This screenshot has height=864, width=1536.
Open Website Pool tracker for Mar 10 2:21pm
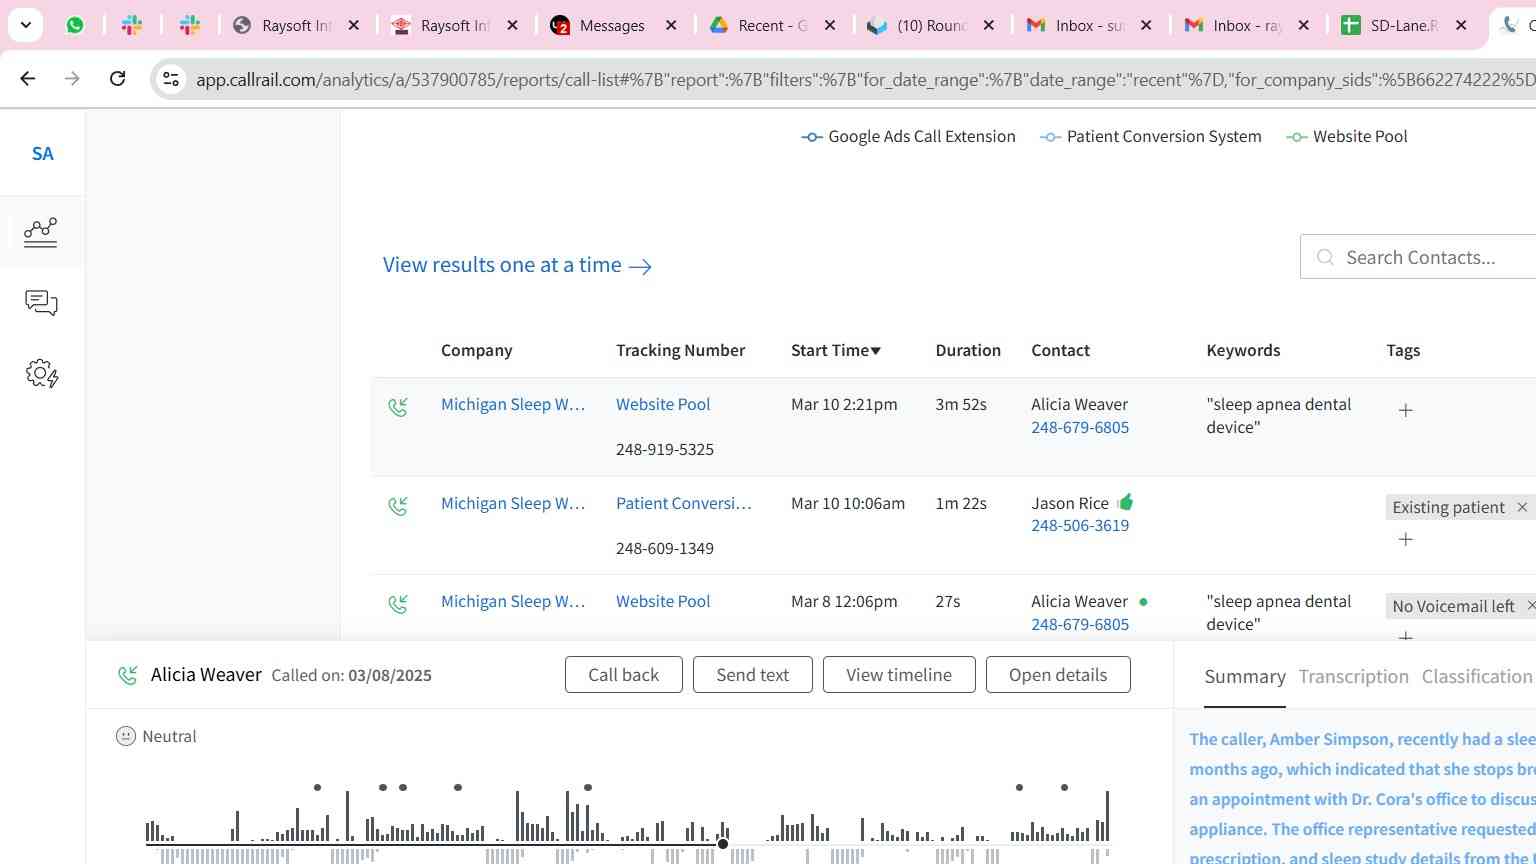tap(663, 404)
